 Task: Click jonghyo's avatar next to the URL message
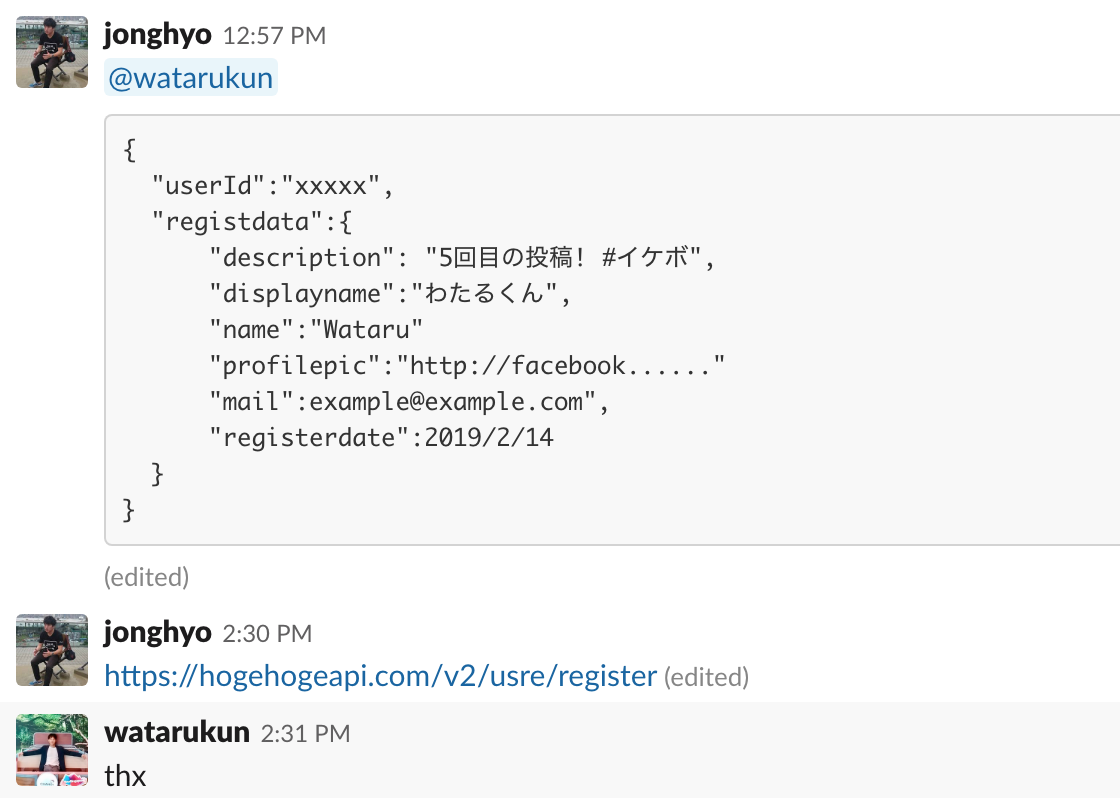coord(51,650)
